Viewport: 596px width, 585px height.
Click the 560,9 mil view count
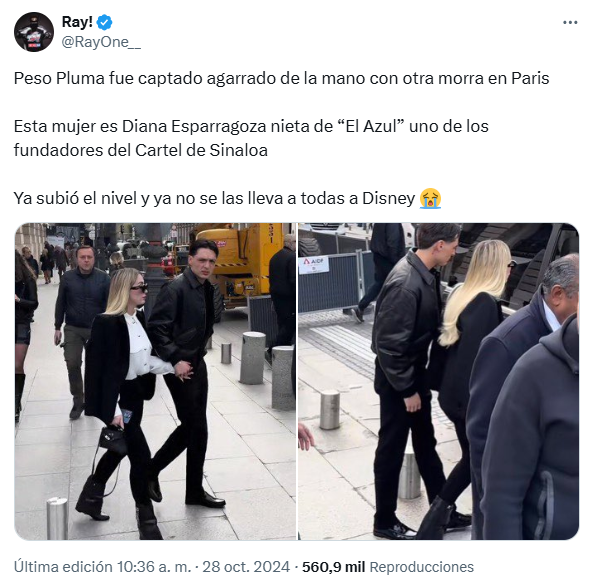[x=333, y=567]
